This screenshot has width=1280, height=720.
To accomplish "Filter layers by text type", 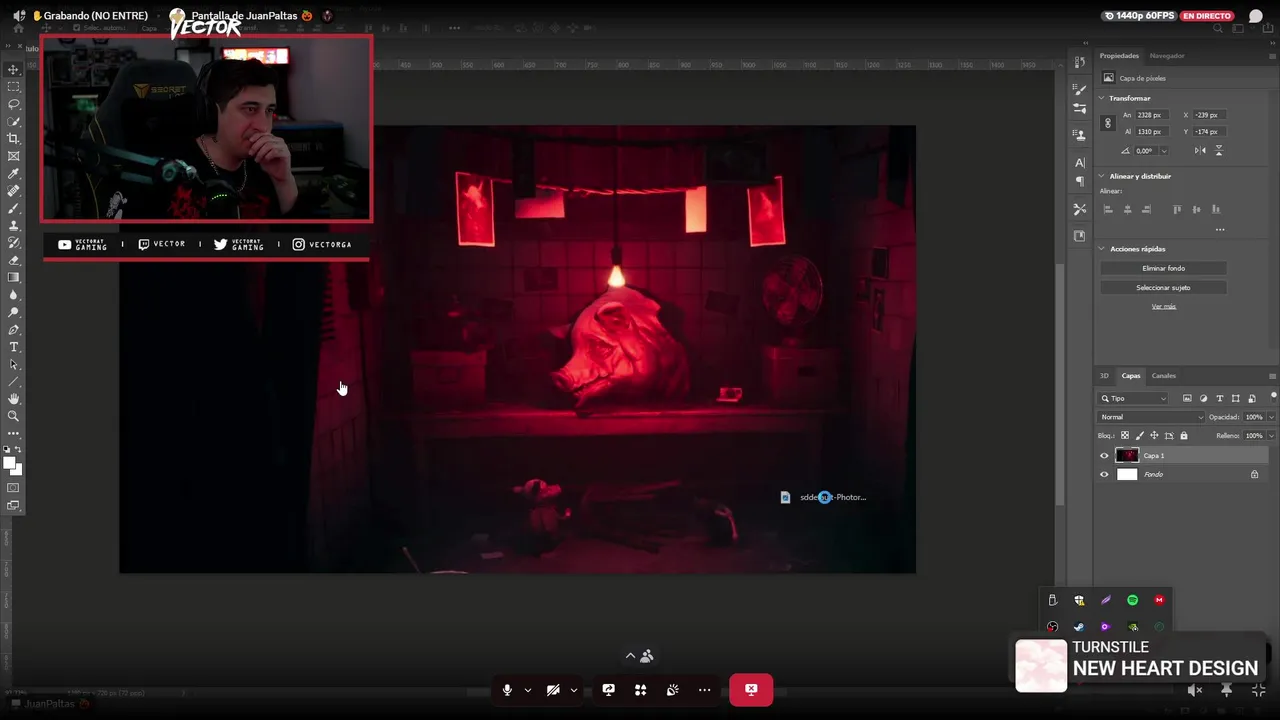I will pos(1219,398).
